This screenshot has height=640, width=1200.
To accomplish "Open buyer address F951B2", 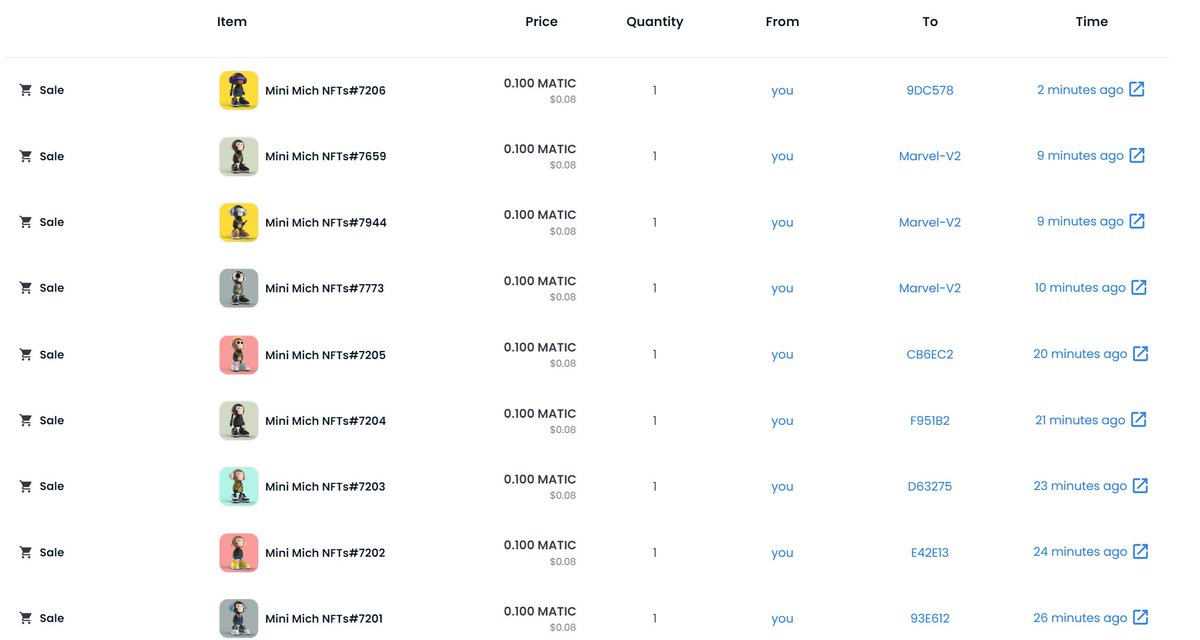I will coord(930,420).
